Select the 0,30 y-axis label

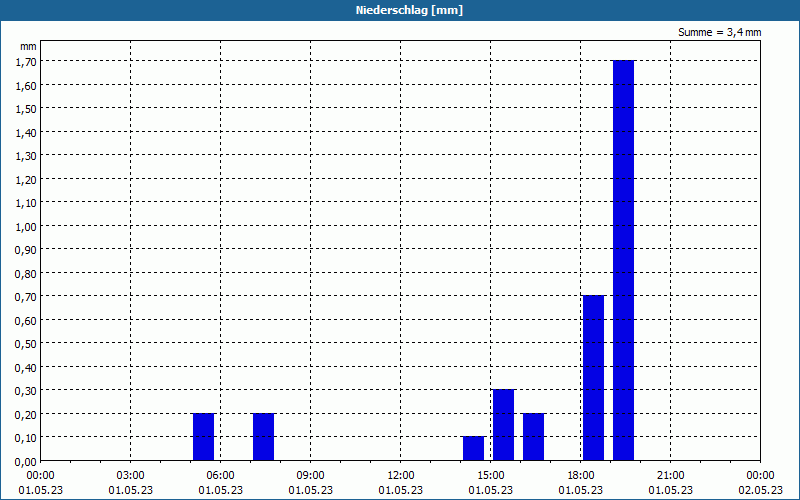26,391
